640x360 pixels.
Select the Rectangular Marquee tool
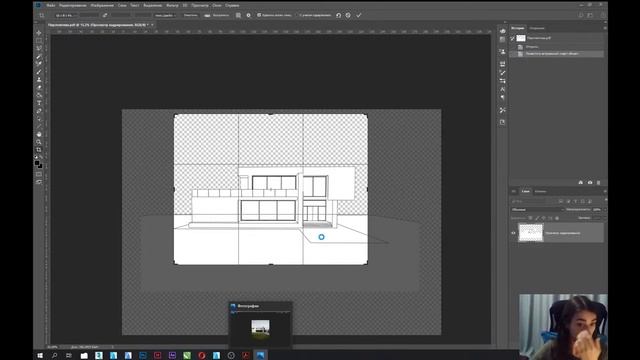39,40
